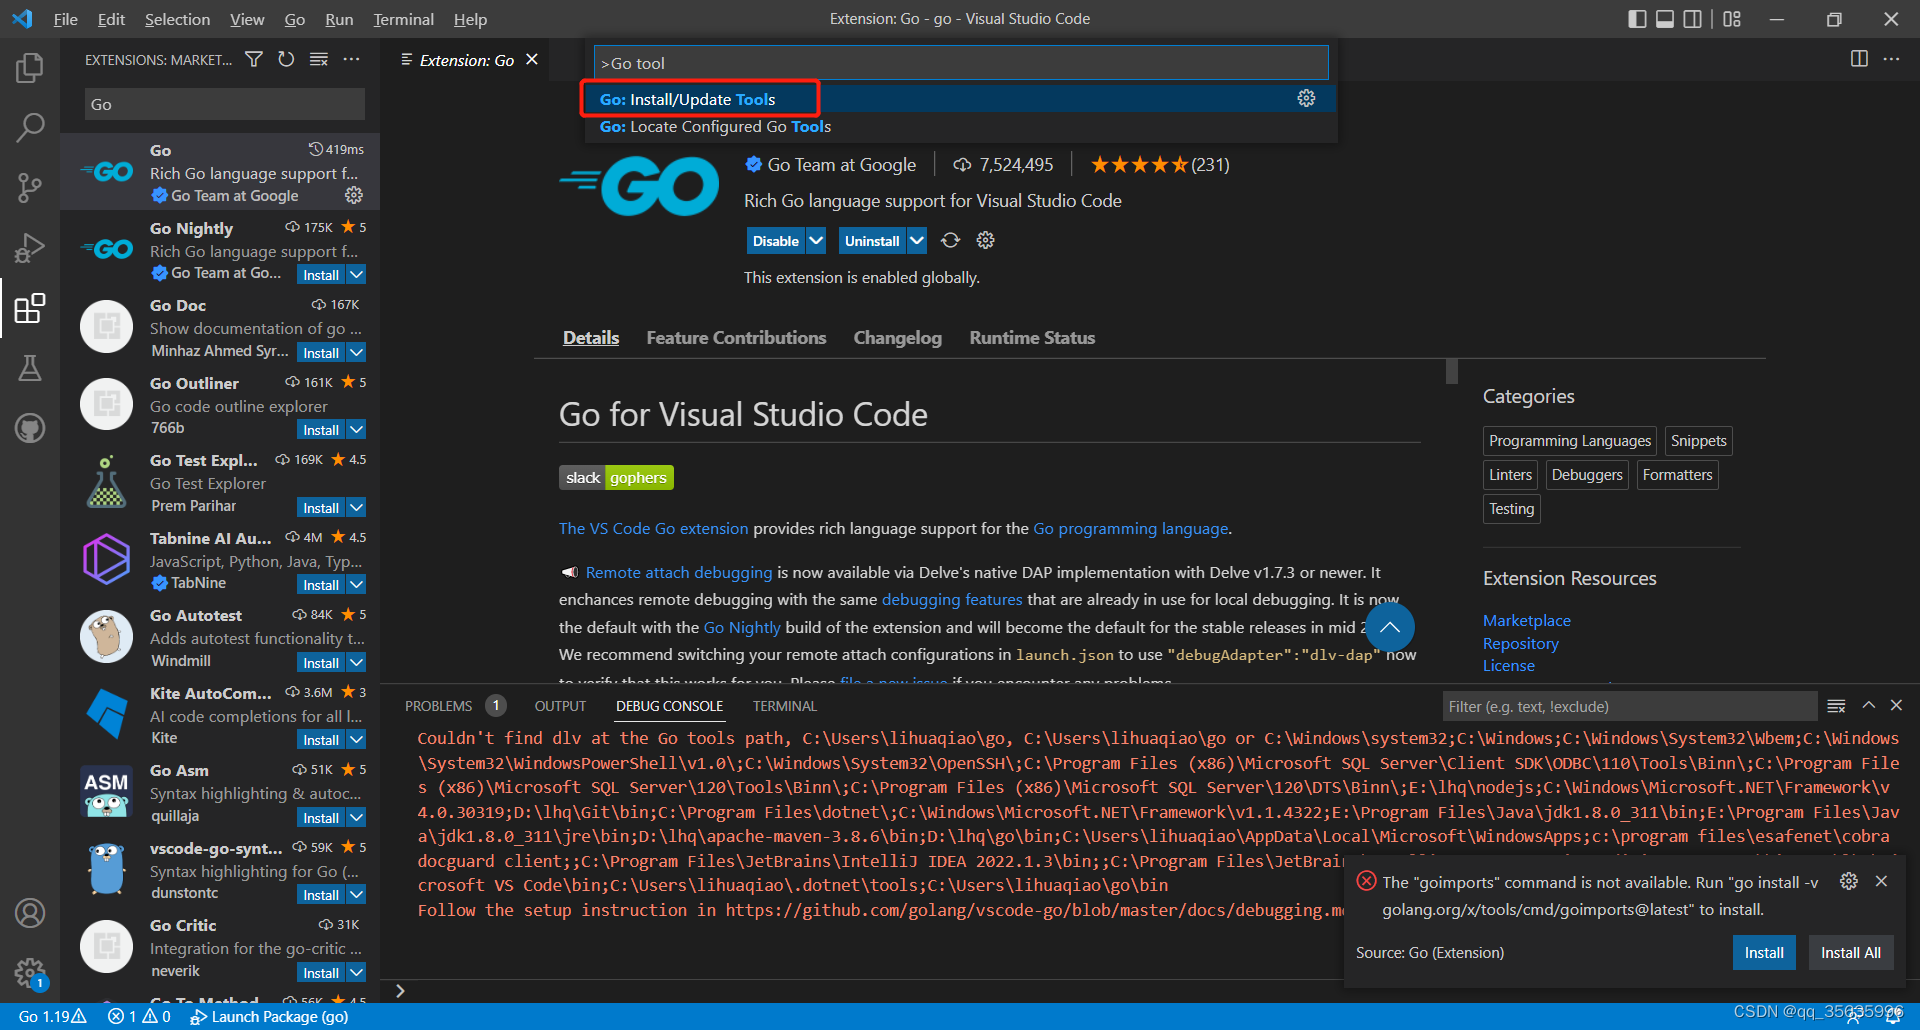Toggle word wrap icon in debug console

point(1836,706)
